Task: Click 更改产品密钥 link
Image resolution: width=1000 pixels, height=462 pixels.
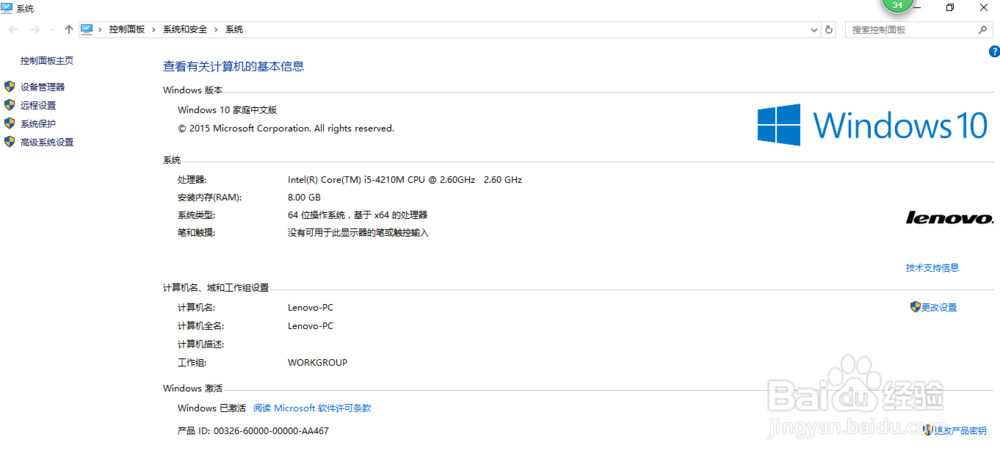Action: click(x=960, y=431)
